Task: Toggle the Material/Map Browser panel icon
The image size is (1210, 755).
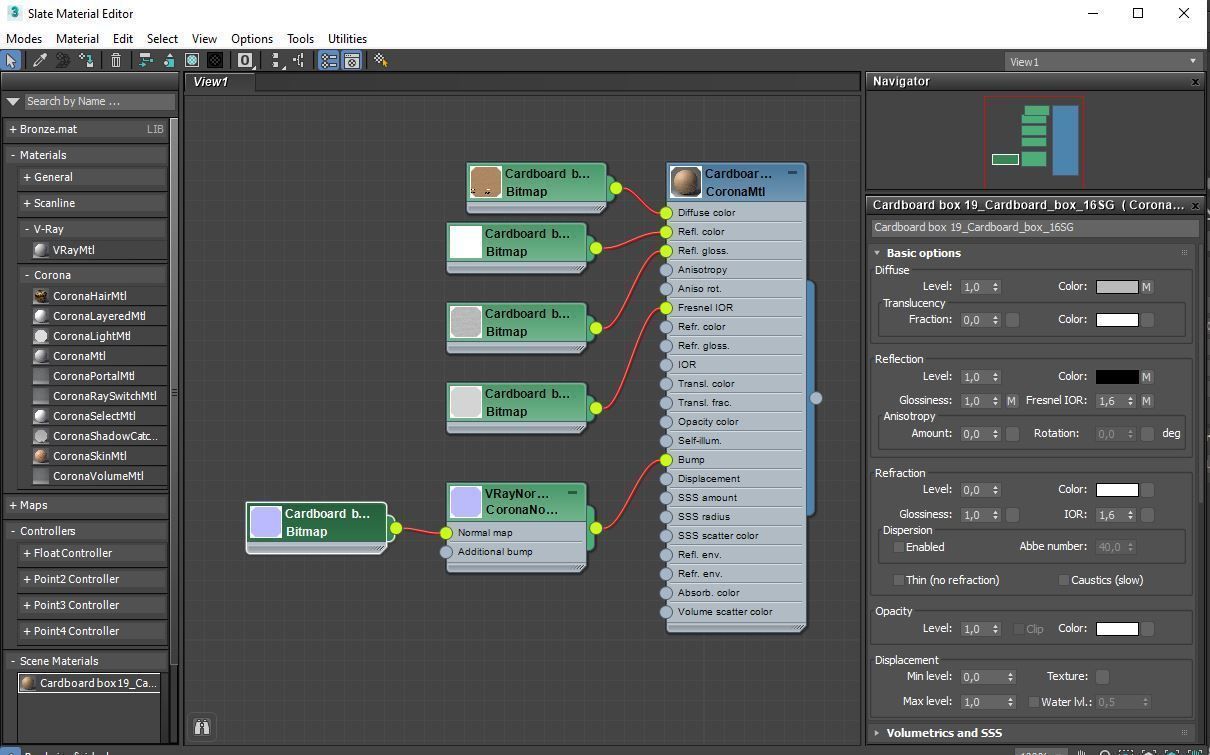Action: (x=328, y=61)
